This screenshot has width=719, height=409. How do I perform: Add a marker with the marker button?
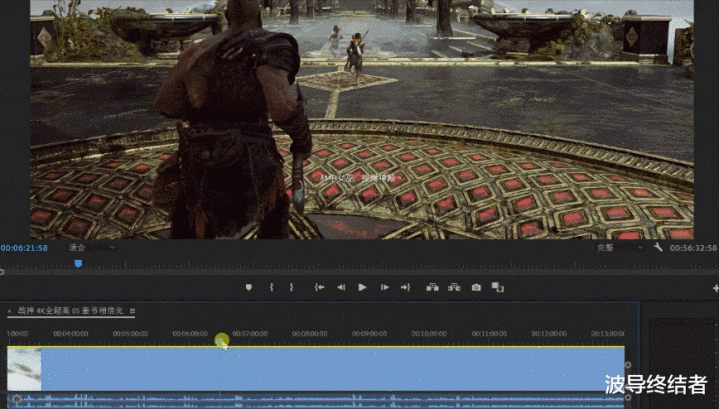pos(249,287)
